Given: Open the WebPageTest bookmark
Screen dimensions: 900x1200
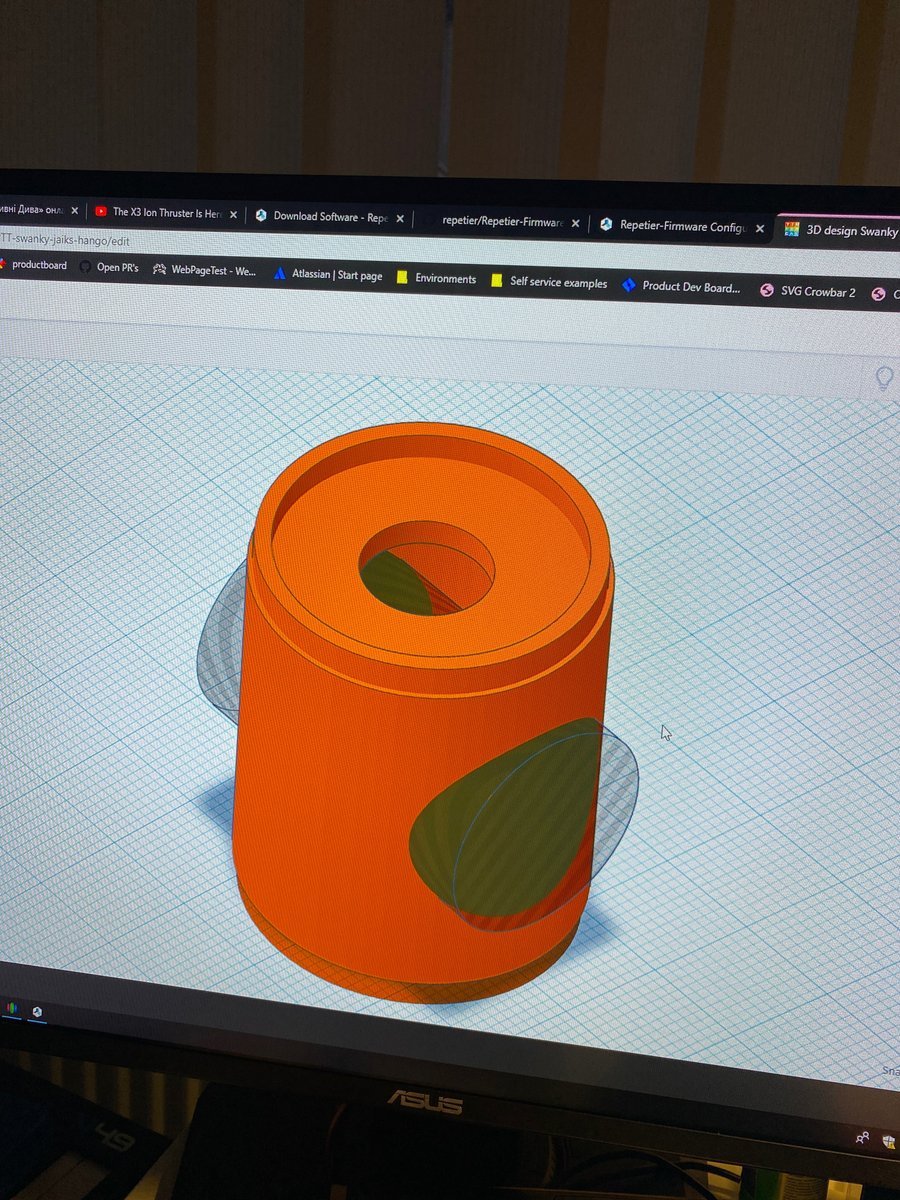Looking at the screenshot, I should [x=205, y=270].
